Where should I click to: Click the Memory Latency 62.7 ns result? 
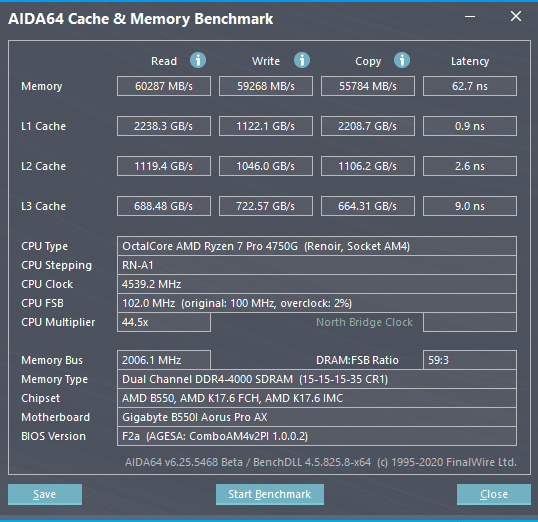(x=470, y=86)
